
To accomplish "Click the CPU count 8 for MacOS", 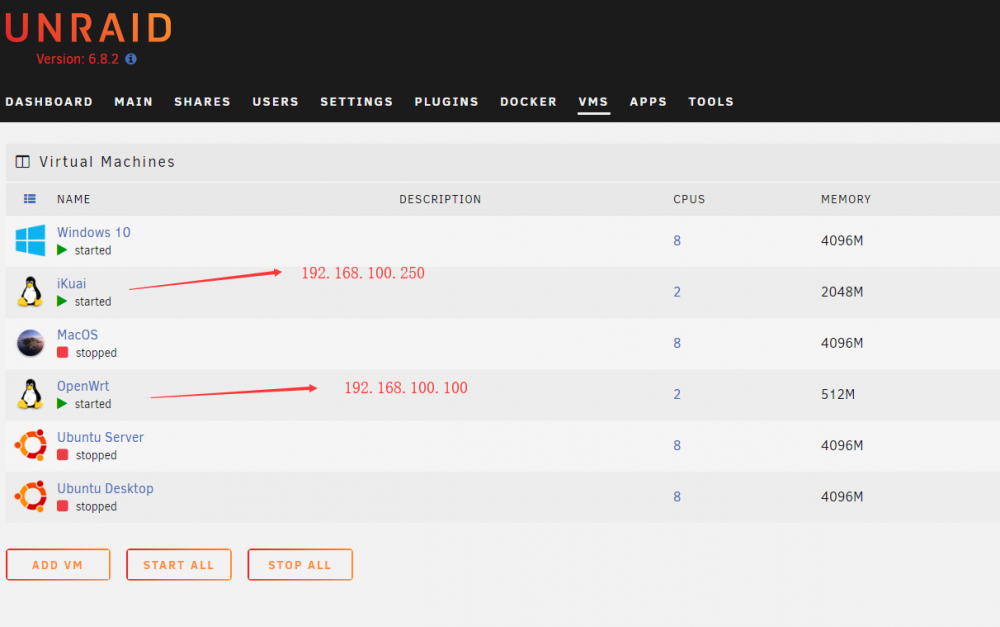I will coord(677,343).
